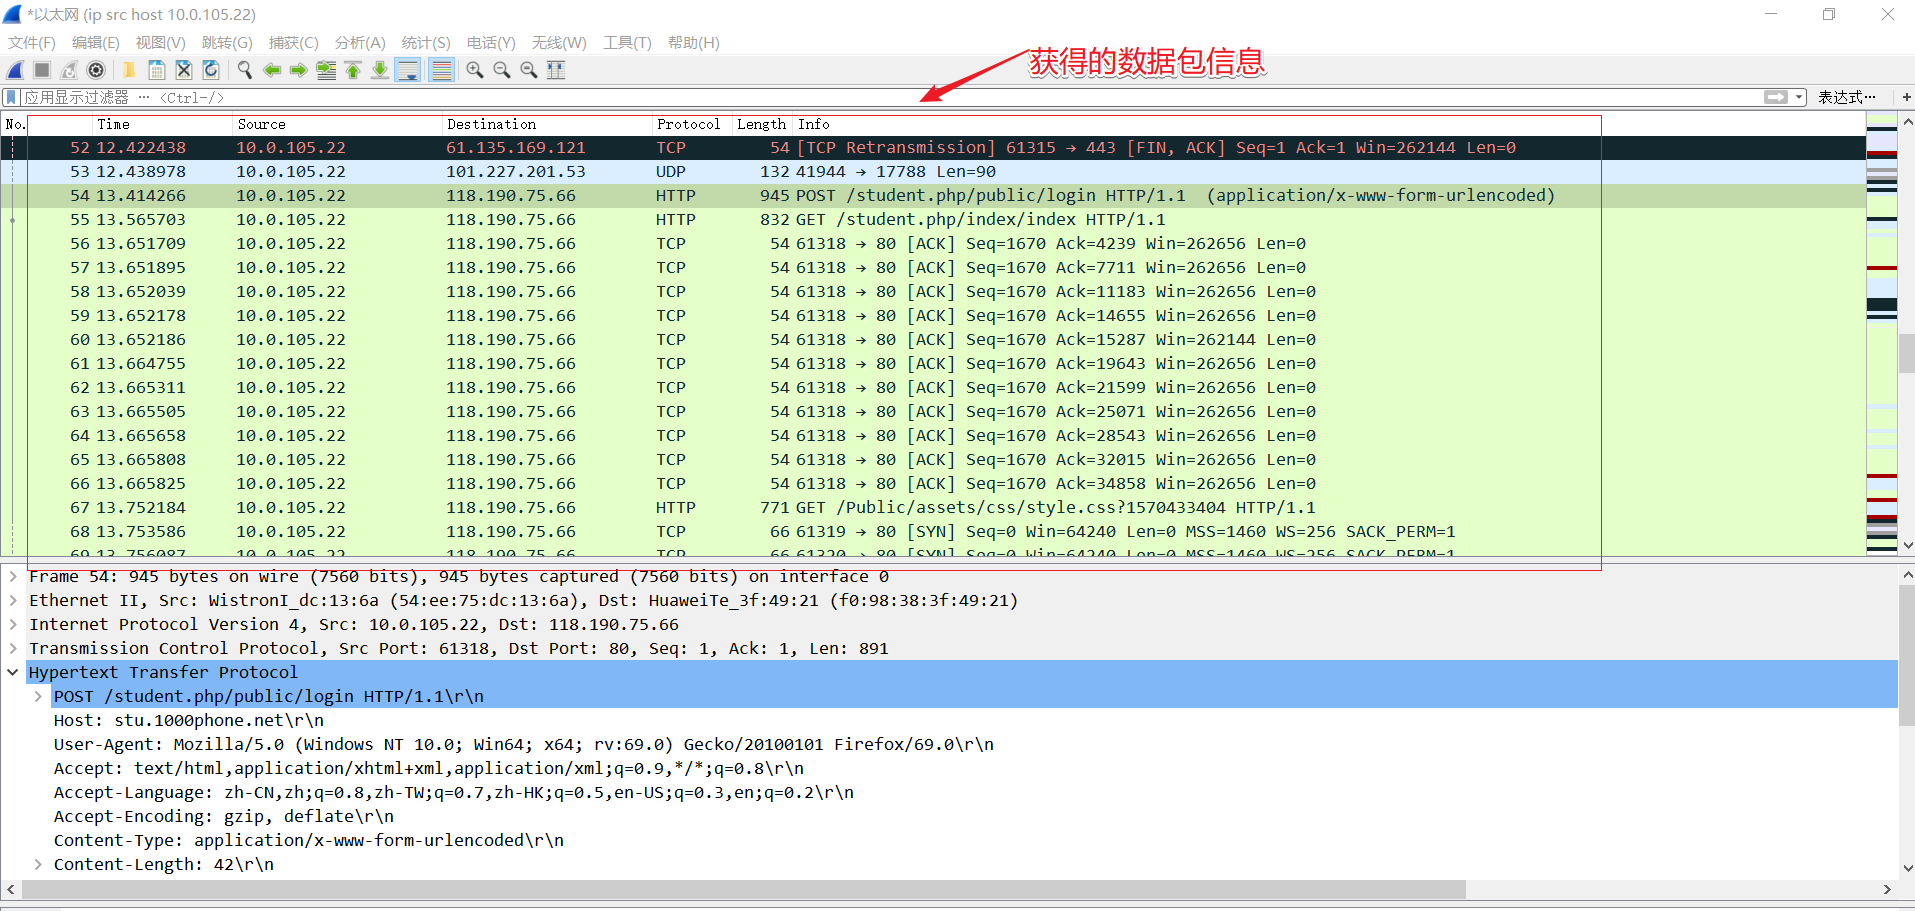
Task: Collapse the Hypertext Transfer Protocol section
Action: (13, 672)
